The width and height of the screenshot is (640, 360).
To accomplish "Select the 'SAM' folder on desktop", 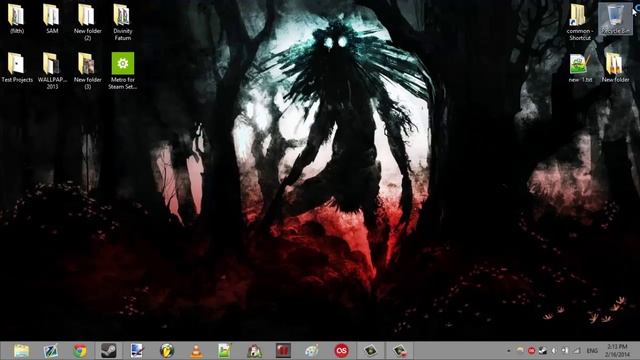I will [52, 19].
